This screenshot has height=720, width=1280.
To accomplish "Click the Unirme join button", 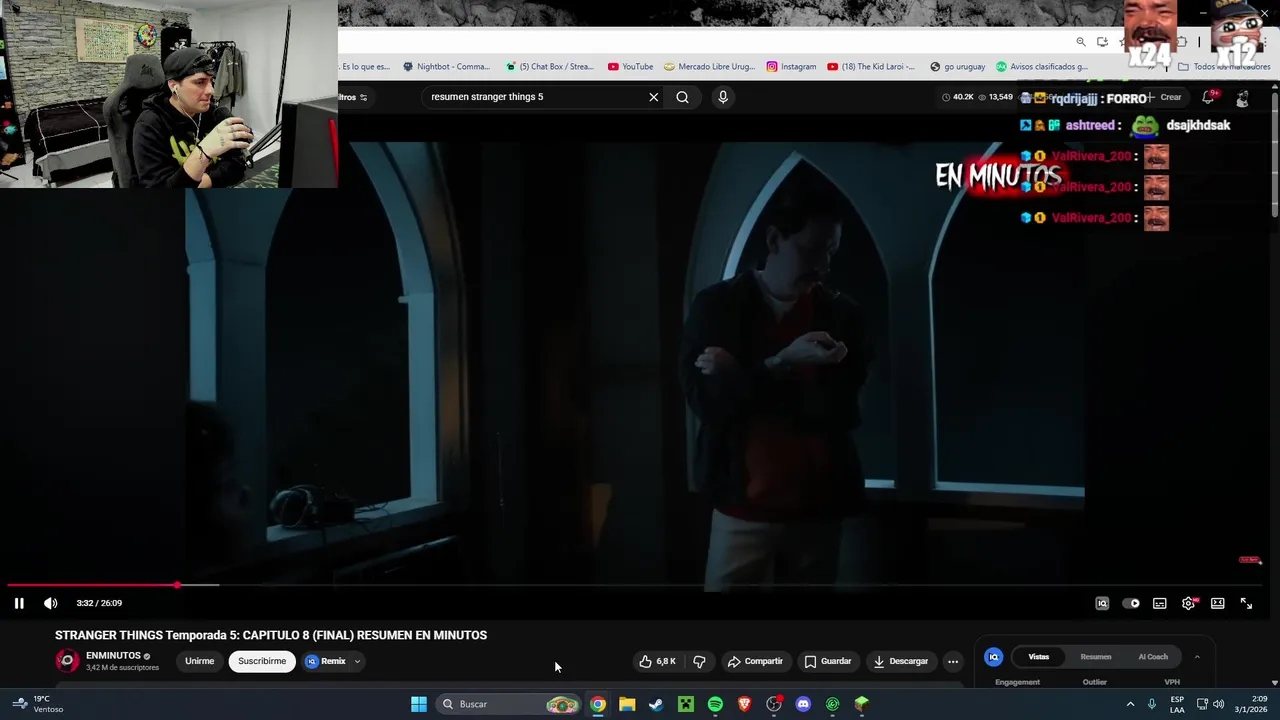I will click(199, 661).
